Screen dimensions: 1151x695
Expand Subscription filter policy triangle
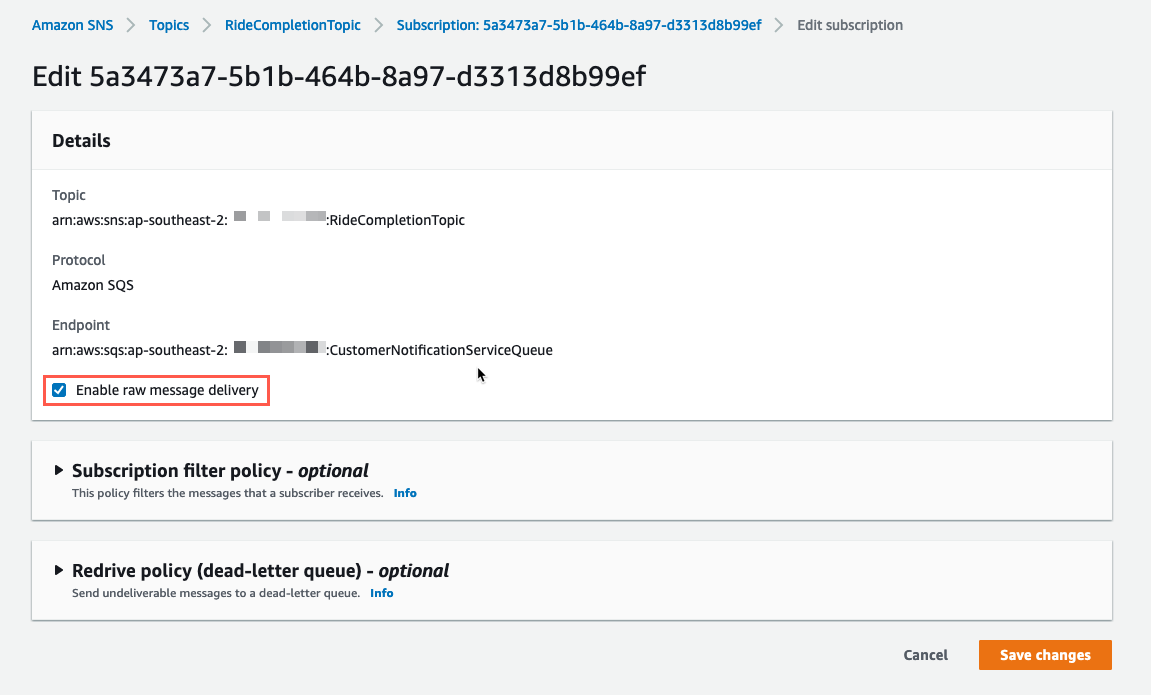(59, 470)
